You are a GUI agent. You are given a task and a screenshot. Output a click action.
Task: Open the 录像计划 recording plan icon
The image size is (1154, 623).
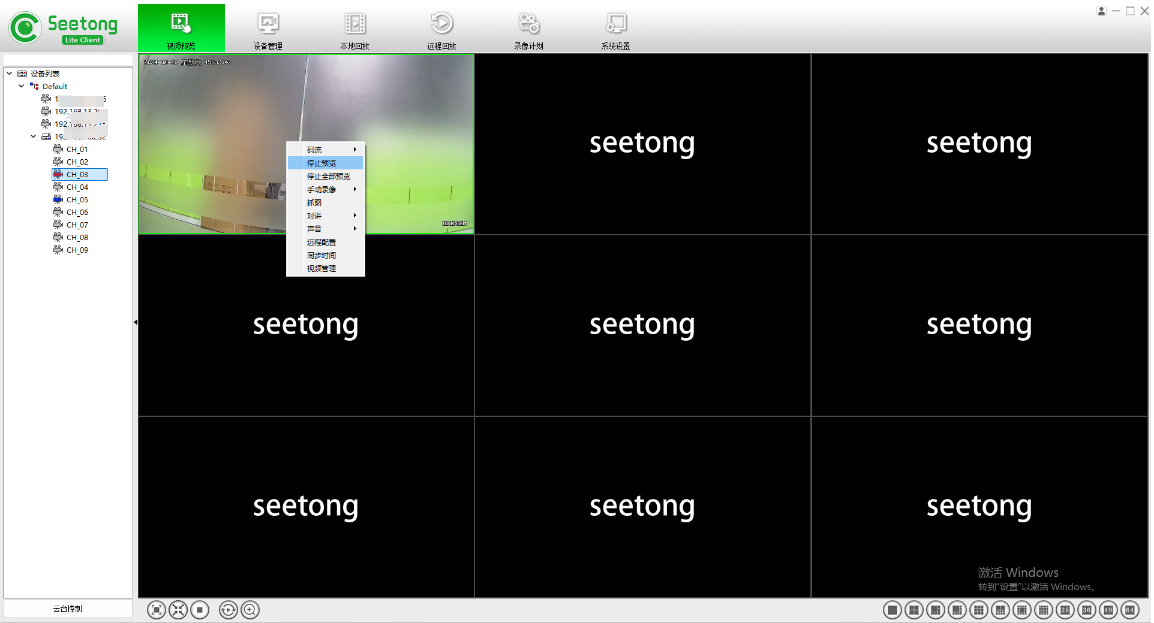[528, 29]
